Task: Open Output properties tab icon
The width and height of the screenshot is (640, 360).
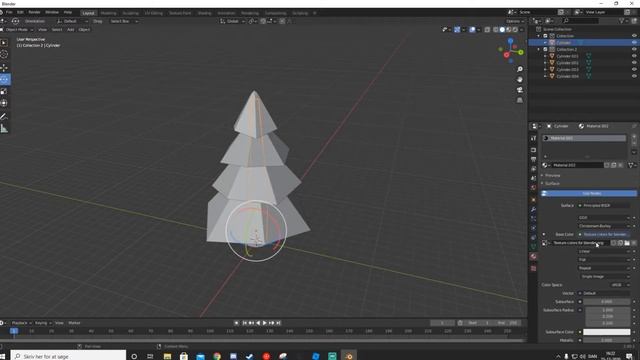Action: [533, 160]
